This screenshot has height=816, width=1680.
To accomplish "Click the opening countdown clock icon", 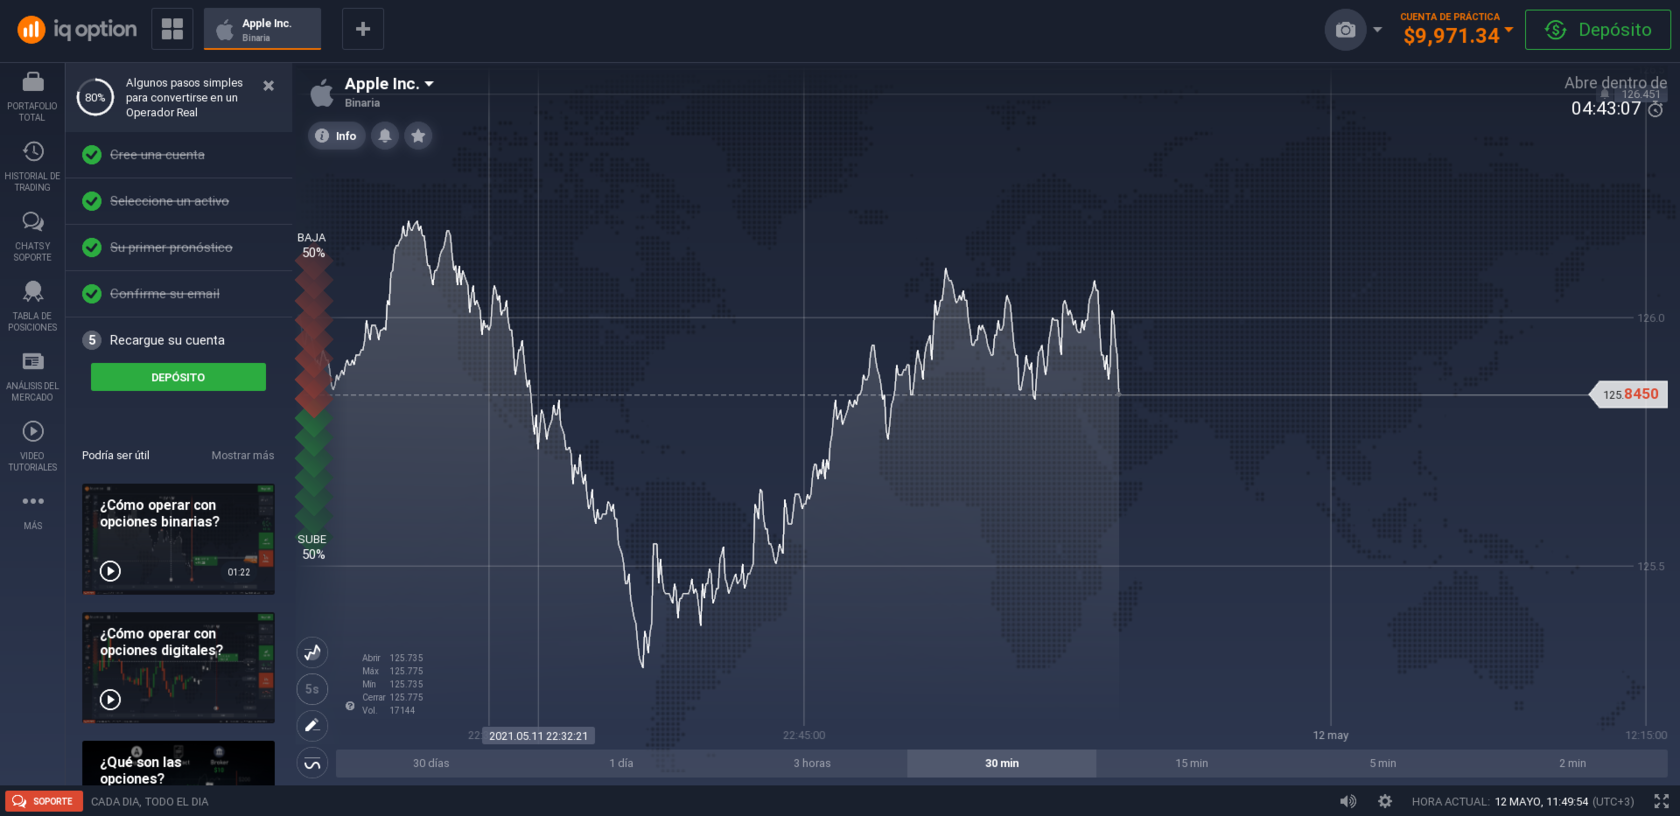I will pos(1656,110).
